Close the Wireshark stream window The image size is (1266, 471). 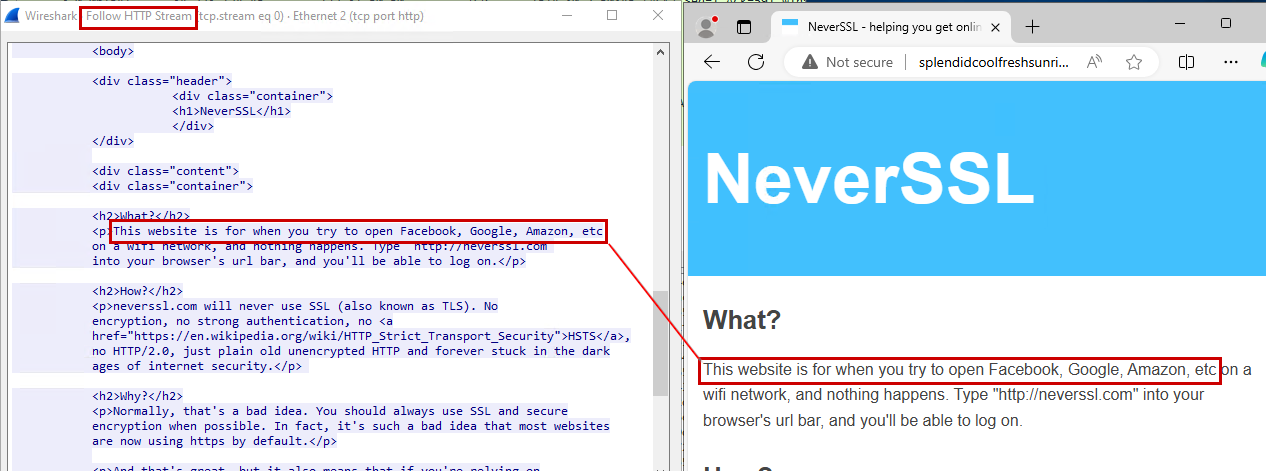658,16
